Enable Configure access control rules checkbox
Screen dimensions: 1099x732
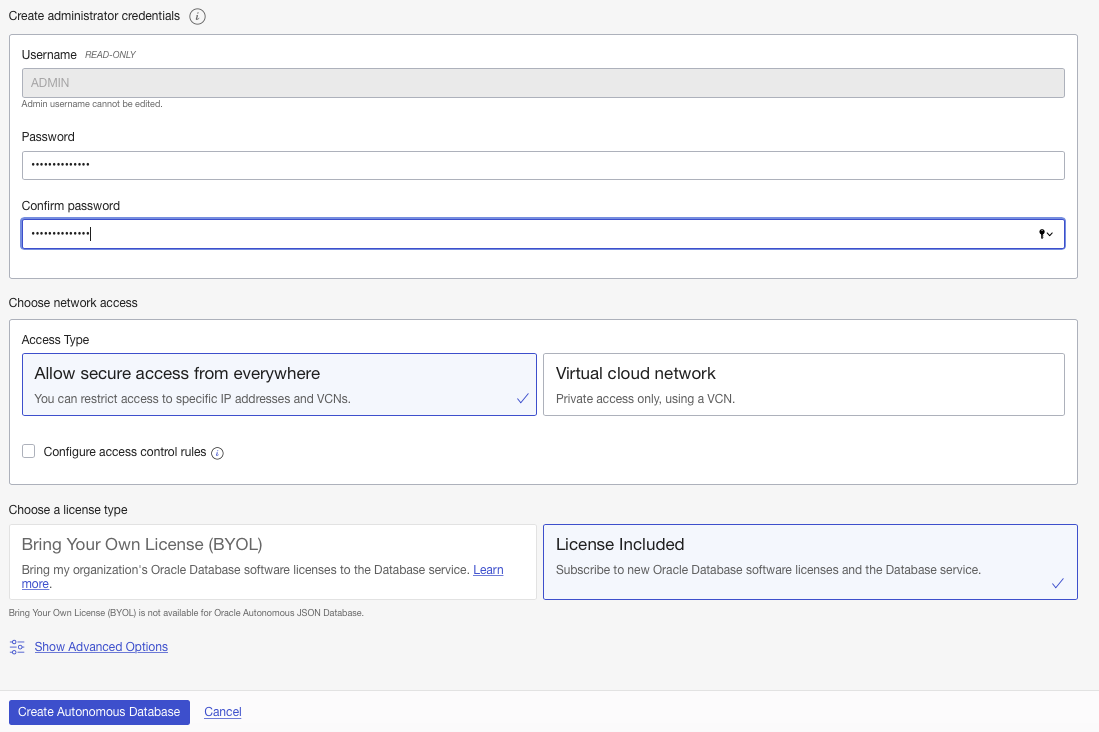click(x=29, y=452)
